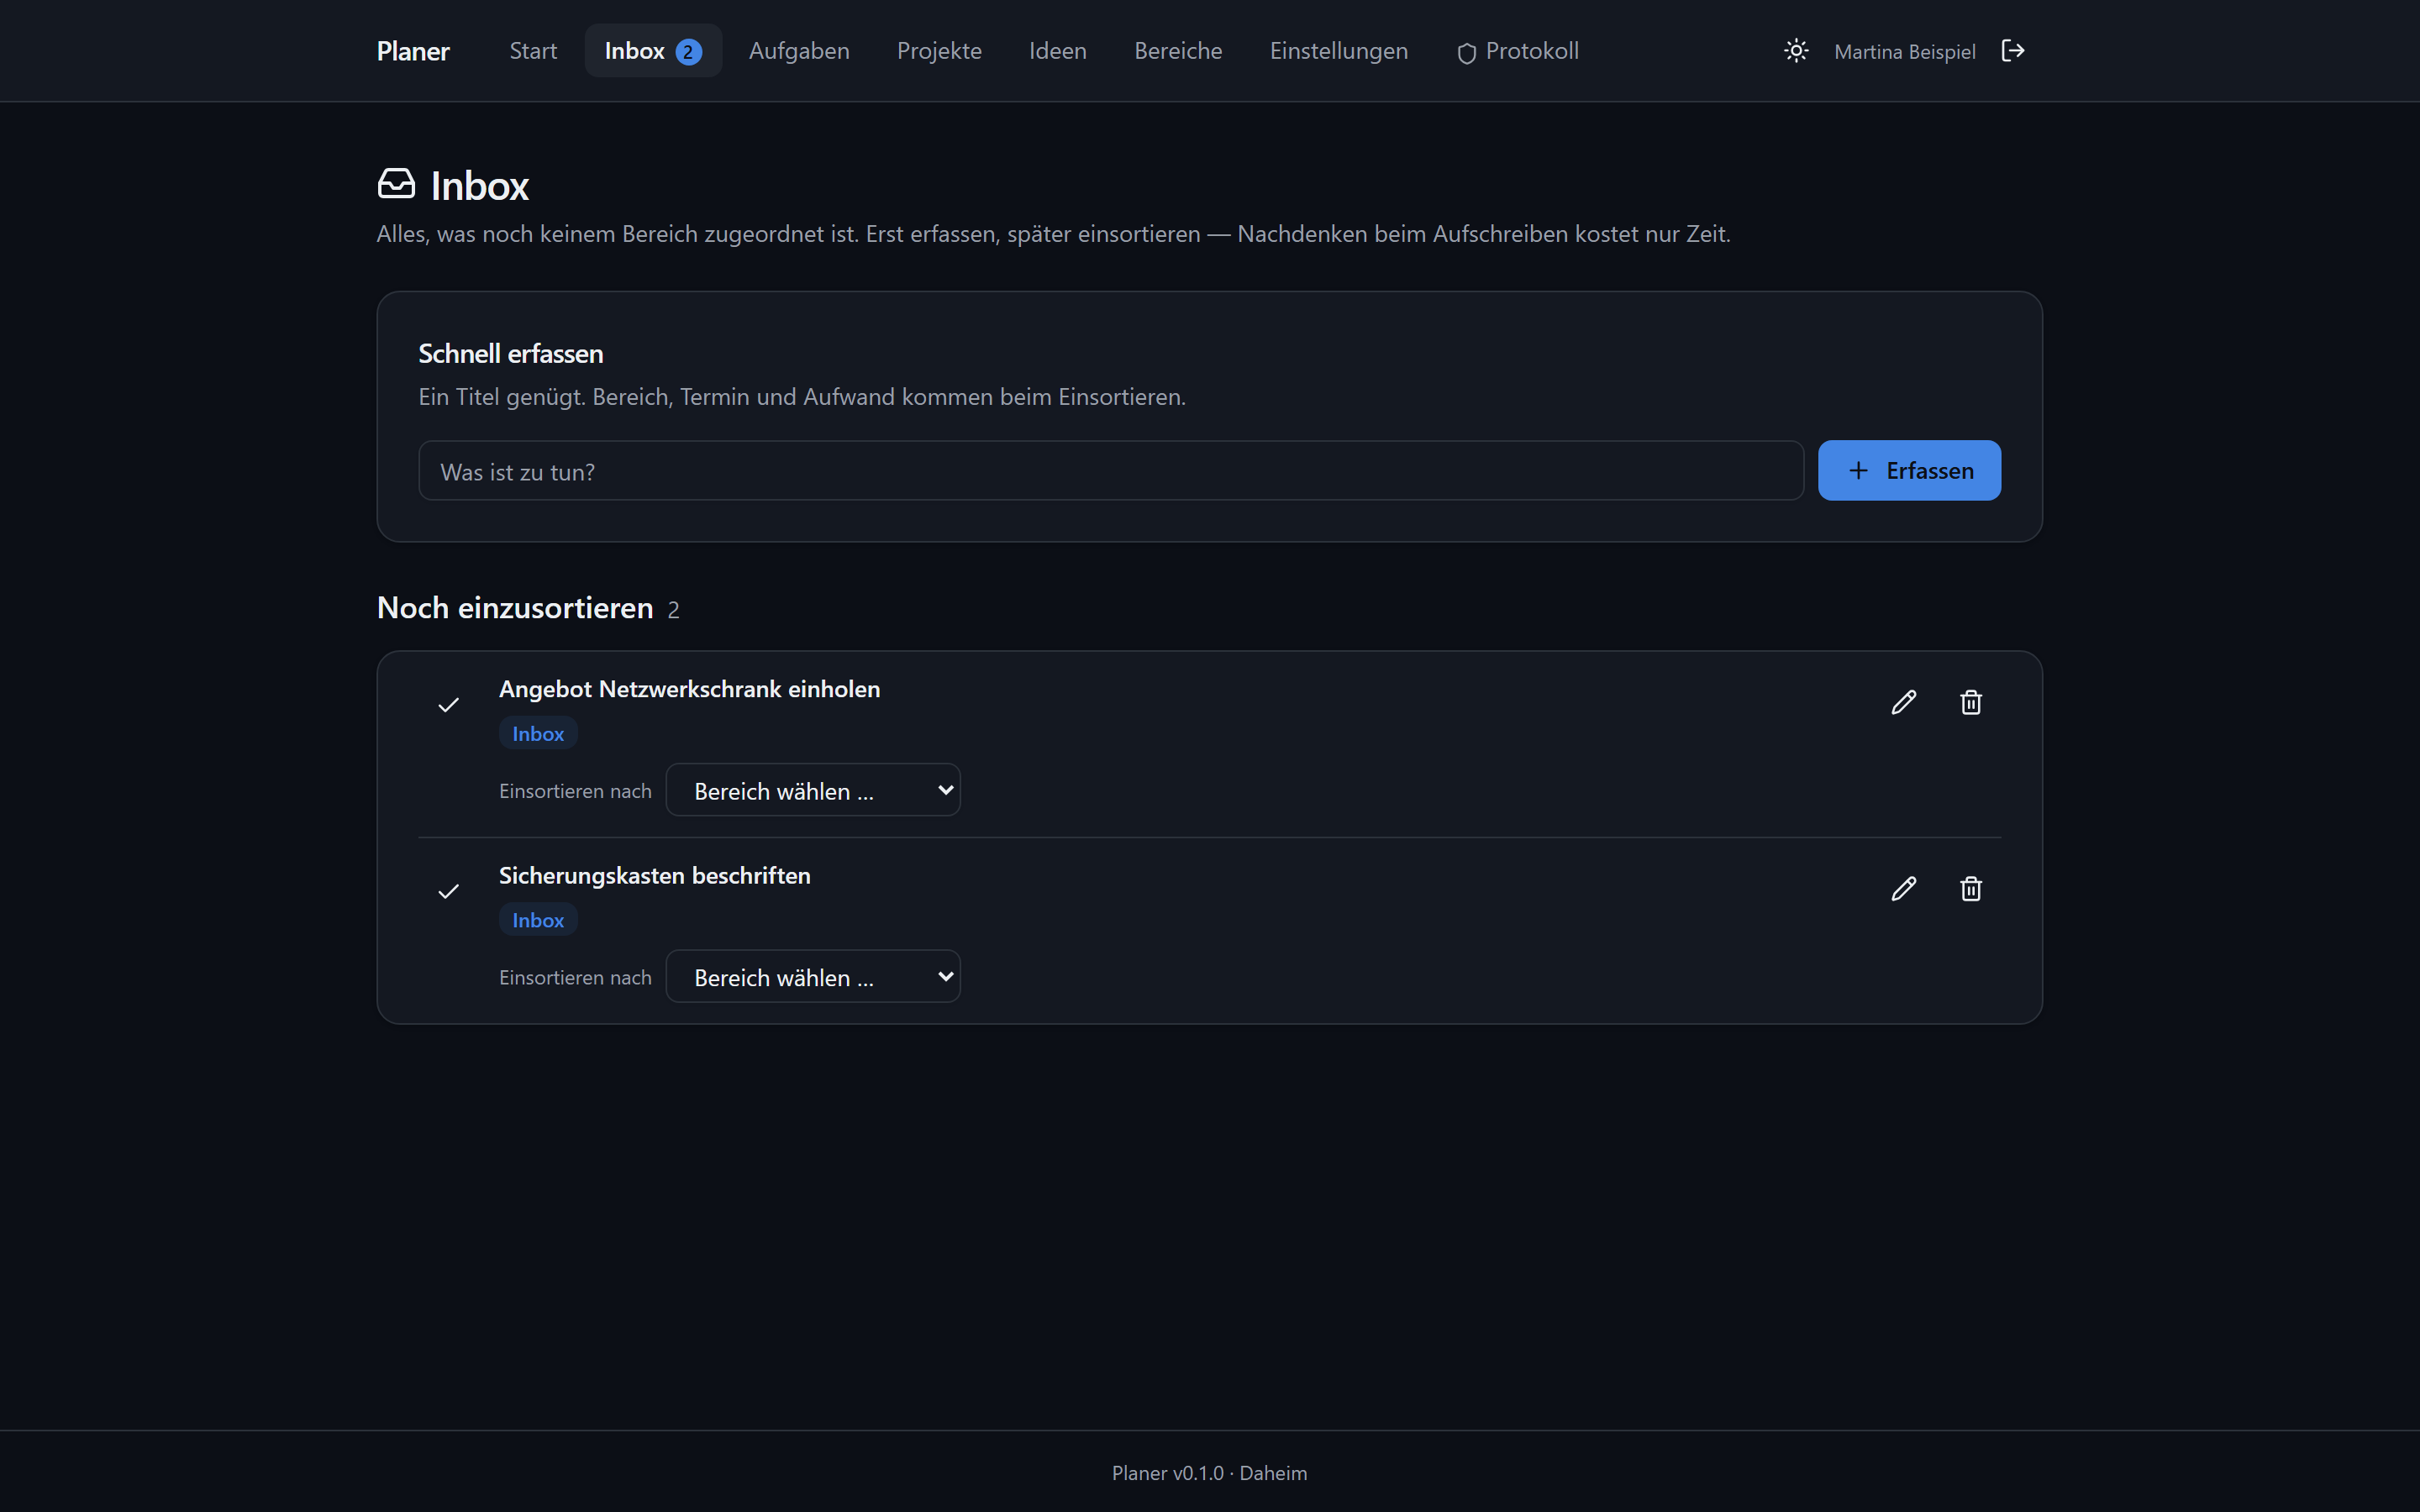The image size is (2420, 1512).
Task: Delete Sicherungskasten beschriften with trash icon
Action: (x=1971, y=889)
